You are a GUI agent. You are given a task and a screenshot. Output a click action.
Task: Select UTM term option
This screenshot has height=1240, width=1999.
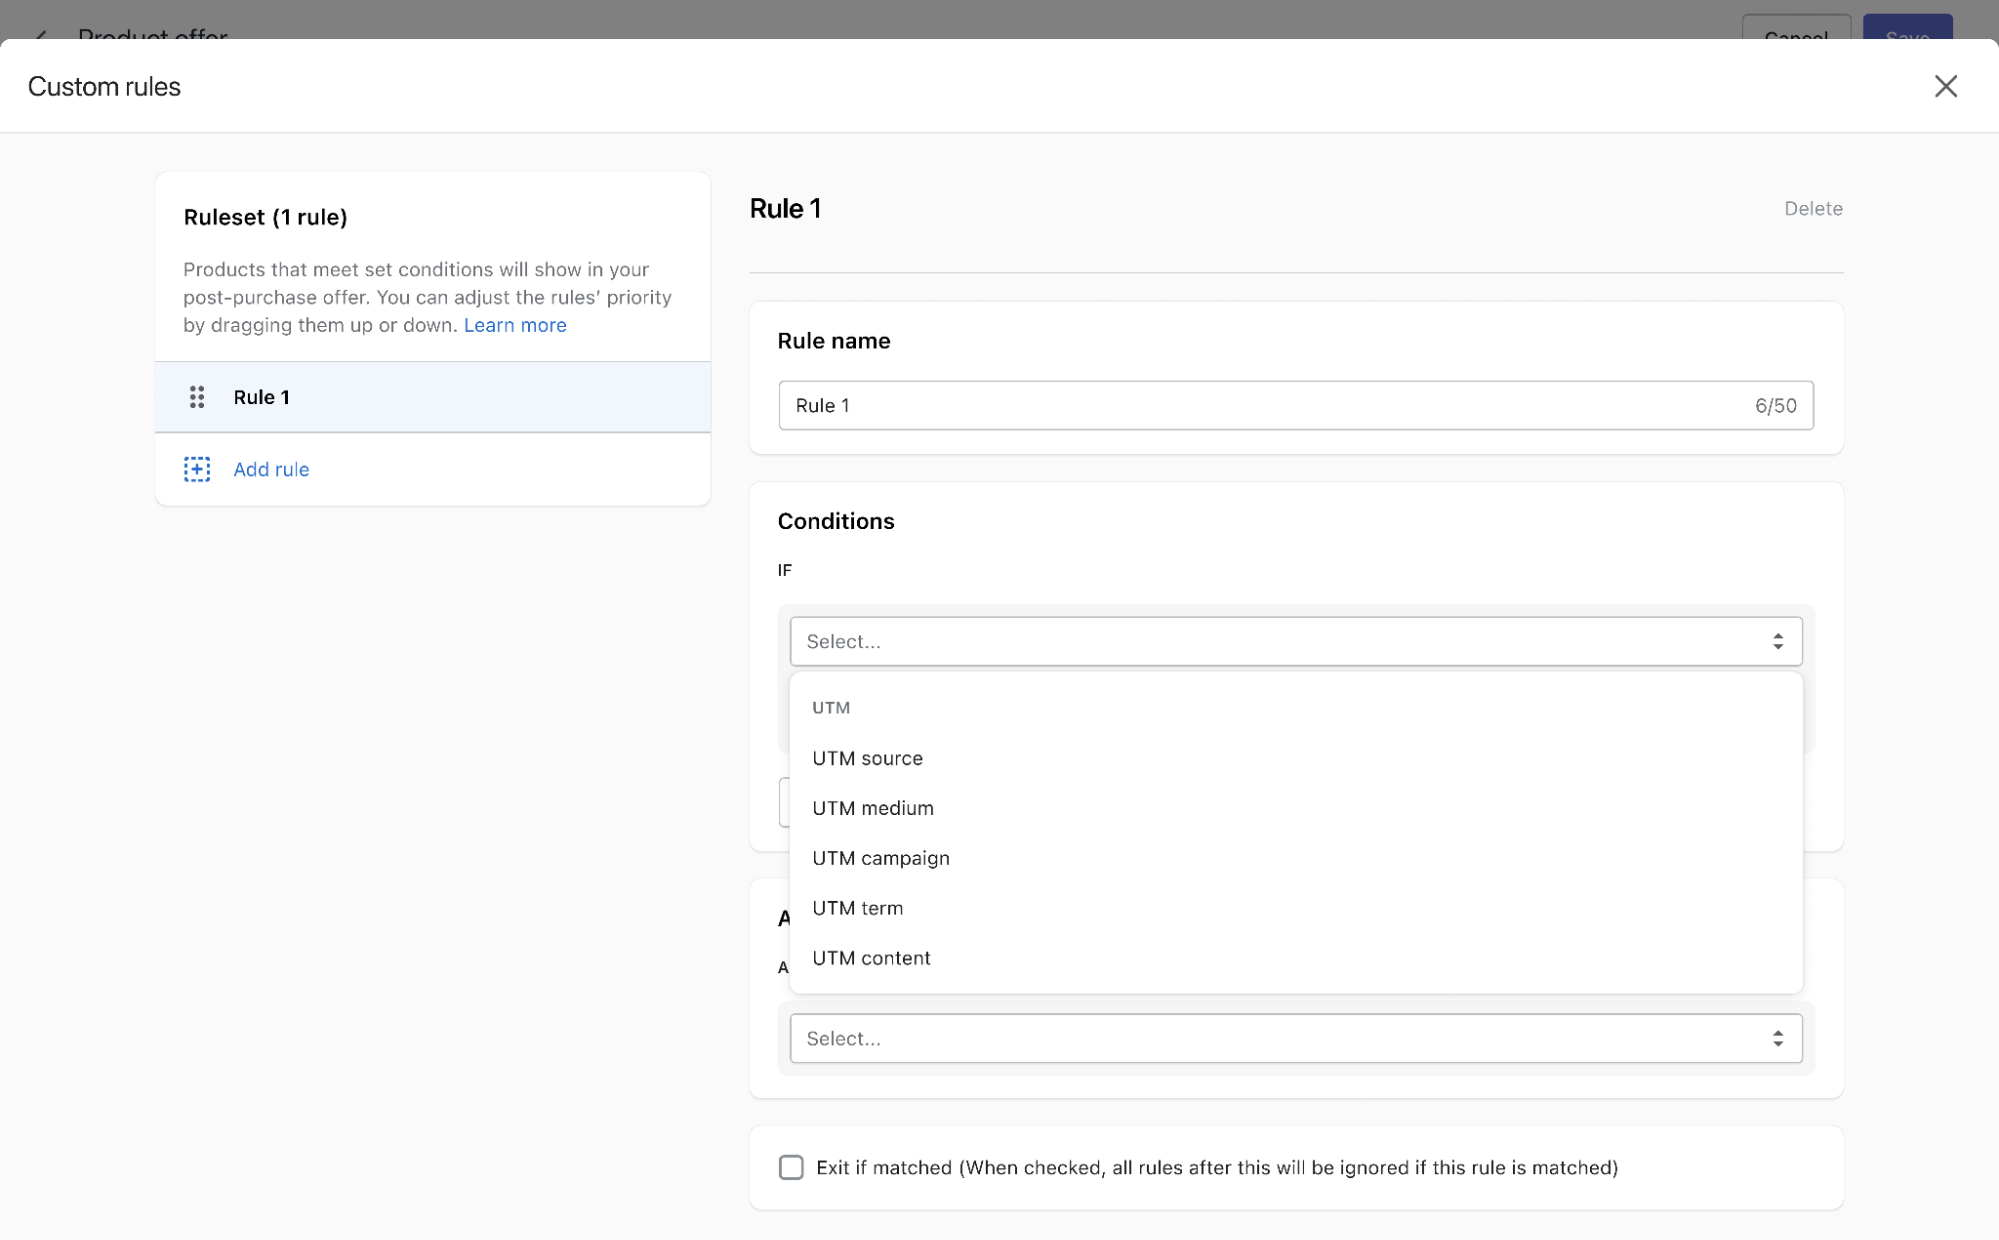857,908
